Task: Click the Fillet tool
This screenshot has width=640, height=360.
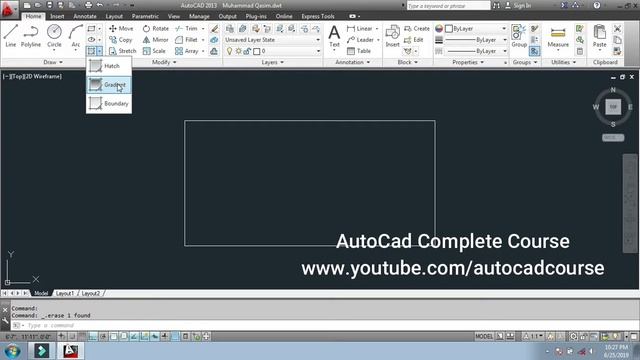Action: [x=186, y=40]
